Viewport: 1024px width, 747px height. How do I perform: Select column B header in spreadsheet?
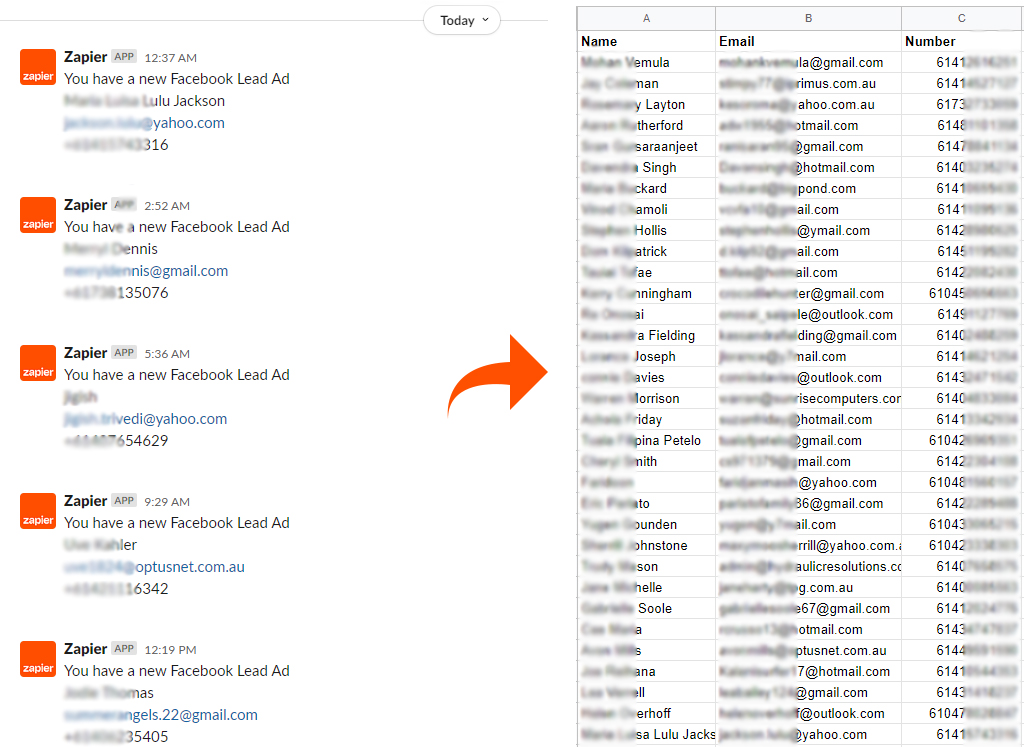click(x=808, y=18)
